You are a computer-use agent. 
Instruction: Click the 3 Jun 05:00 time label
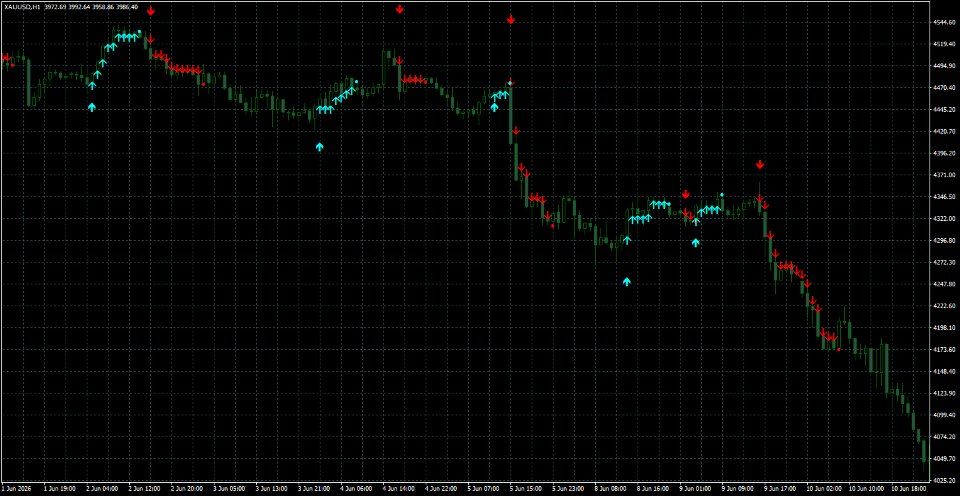[x=229, y=489]
